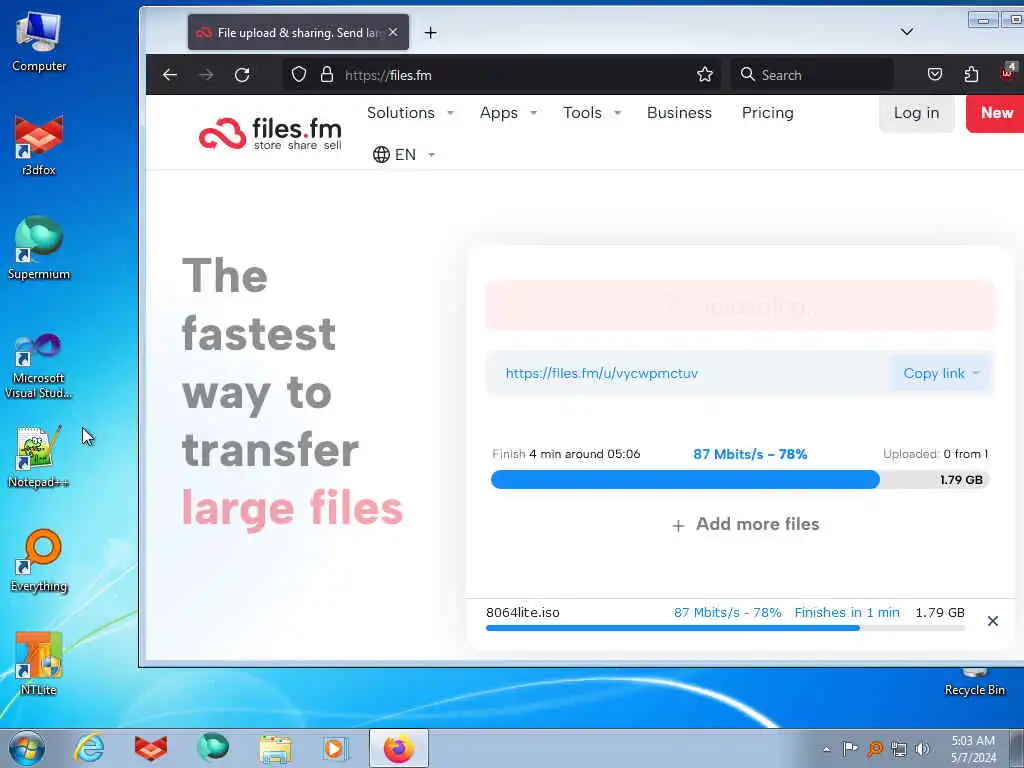Viewport: 1024px width, 768px height.
Task: Click the Log in button
Action: point(916,113)
